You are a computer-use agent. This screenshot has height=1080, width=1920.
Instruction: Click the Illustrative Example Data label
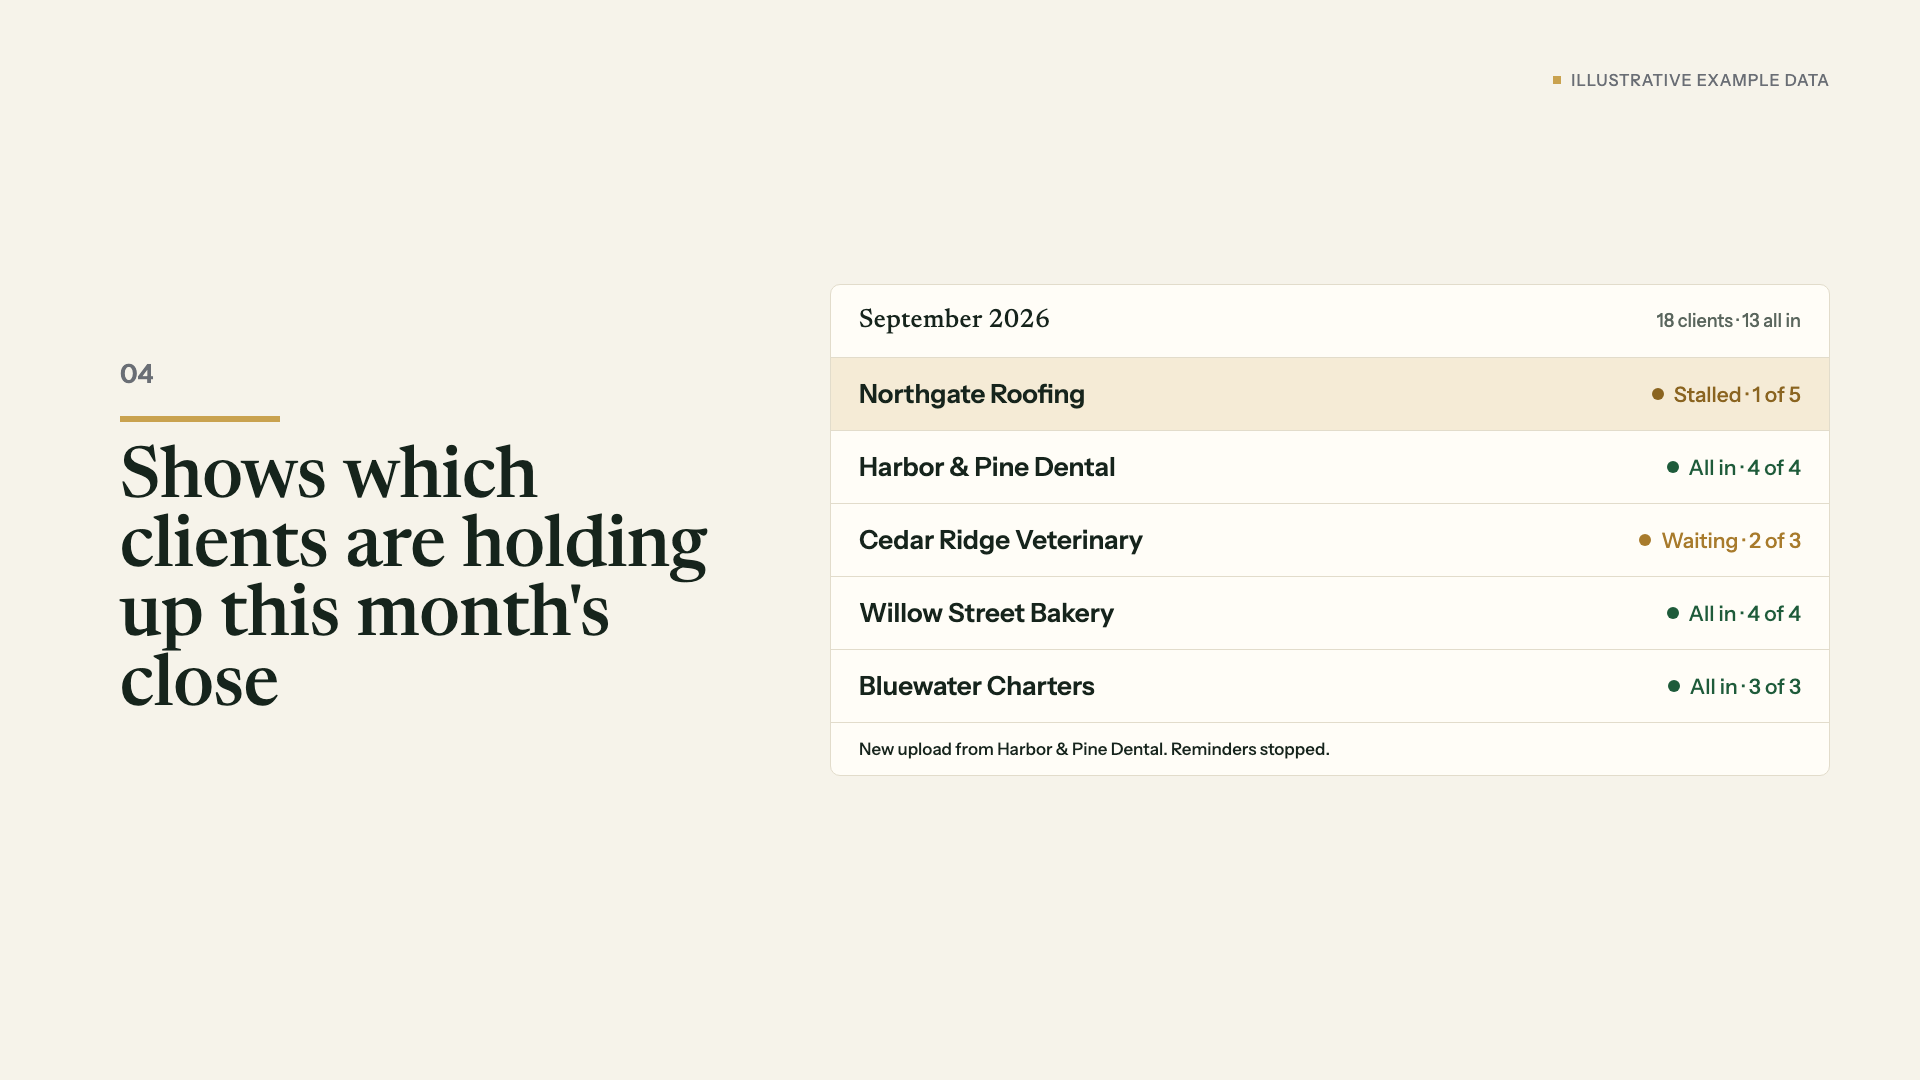1699,80
